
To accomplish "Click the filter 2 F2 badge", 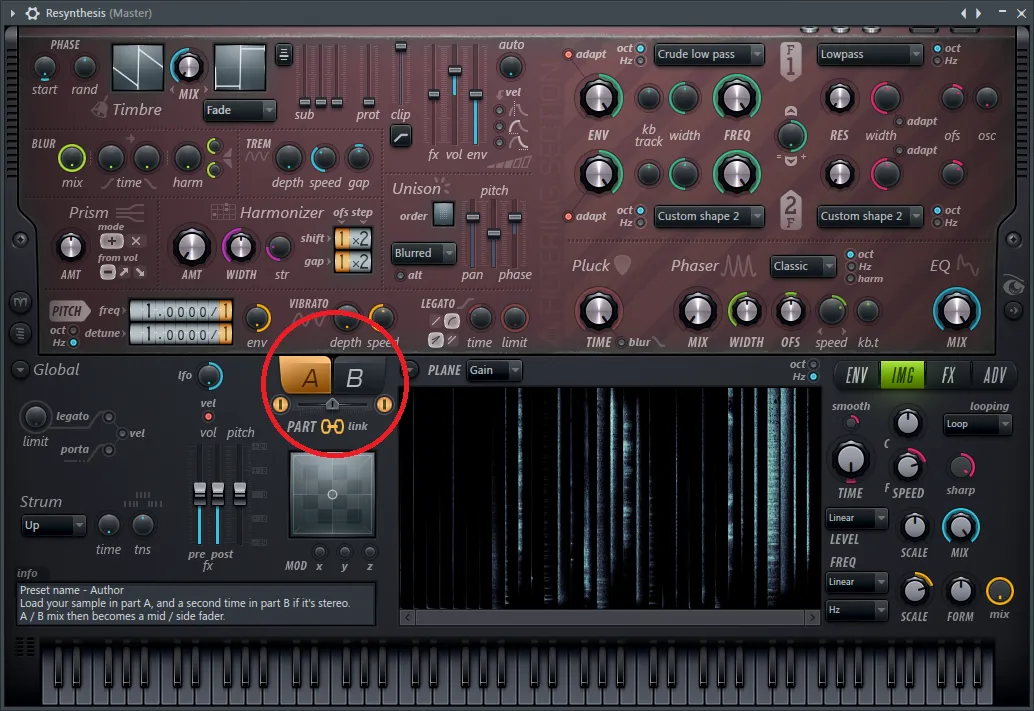I will (x=790, y=210).
